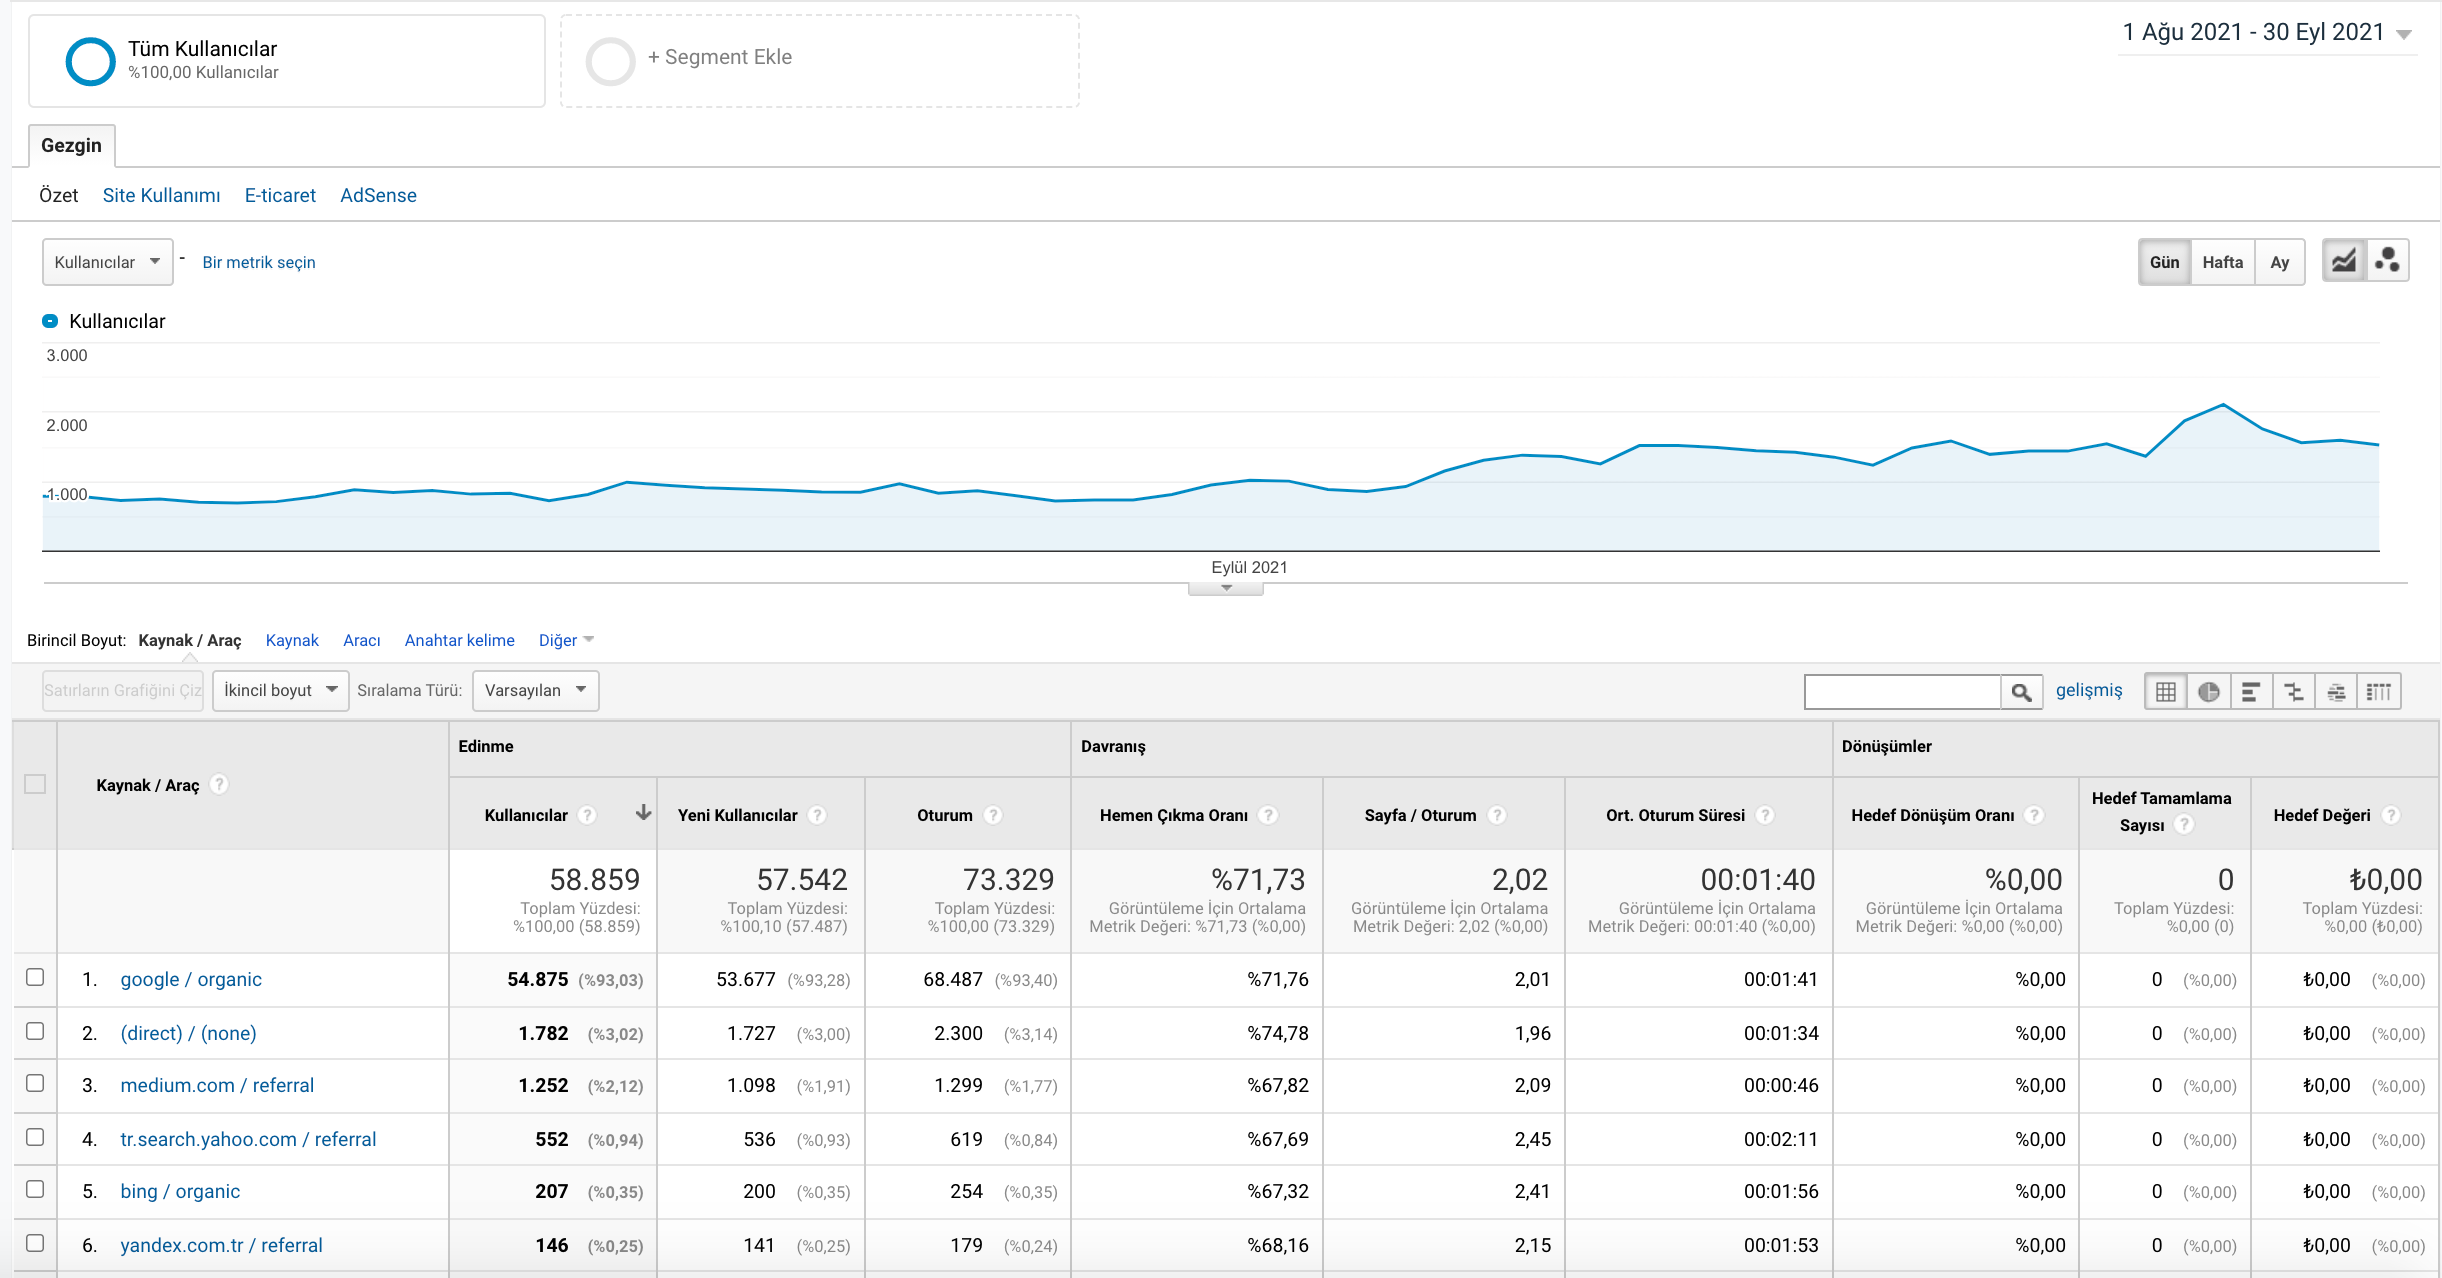Open help icon for Hemen Çıkma Oranı
Screen dimensions: 2442x1278
tap(1268, 815)
